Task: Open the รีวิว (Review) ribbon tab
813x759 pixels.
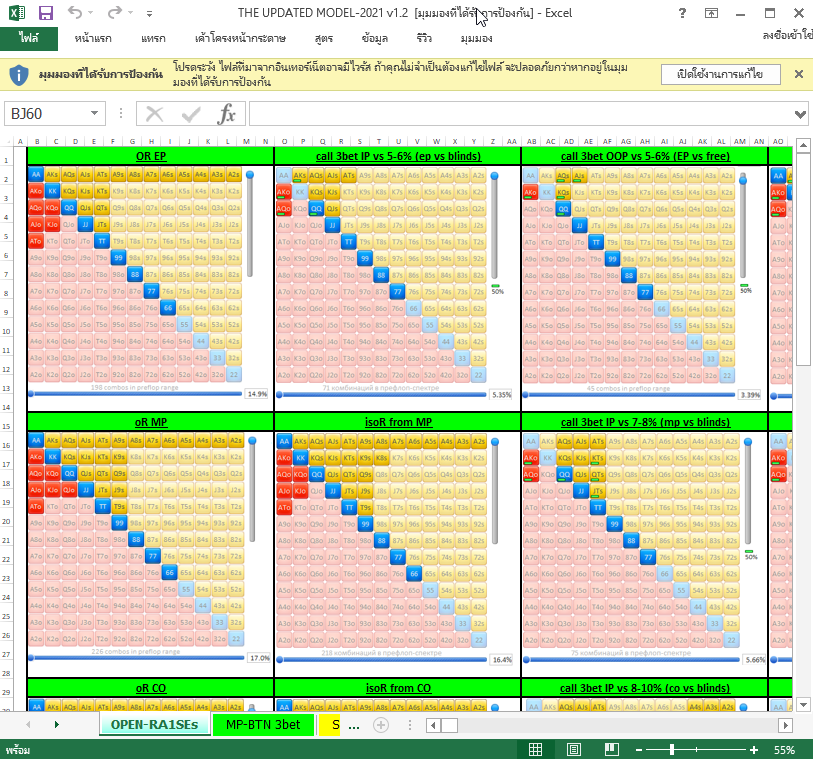Action: [x=424, y=38]
